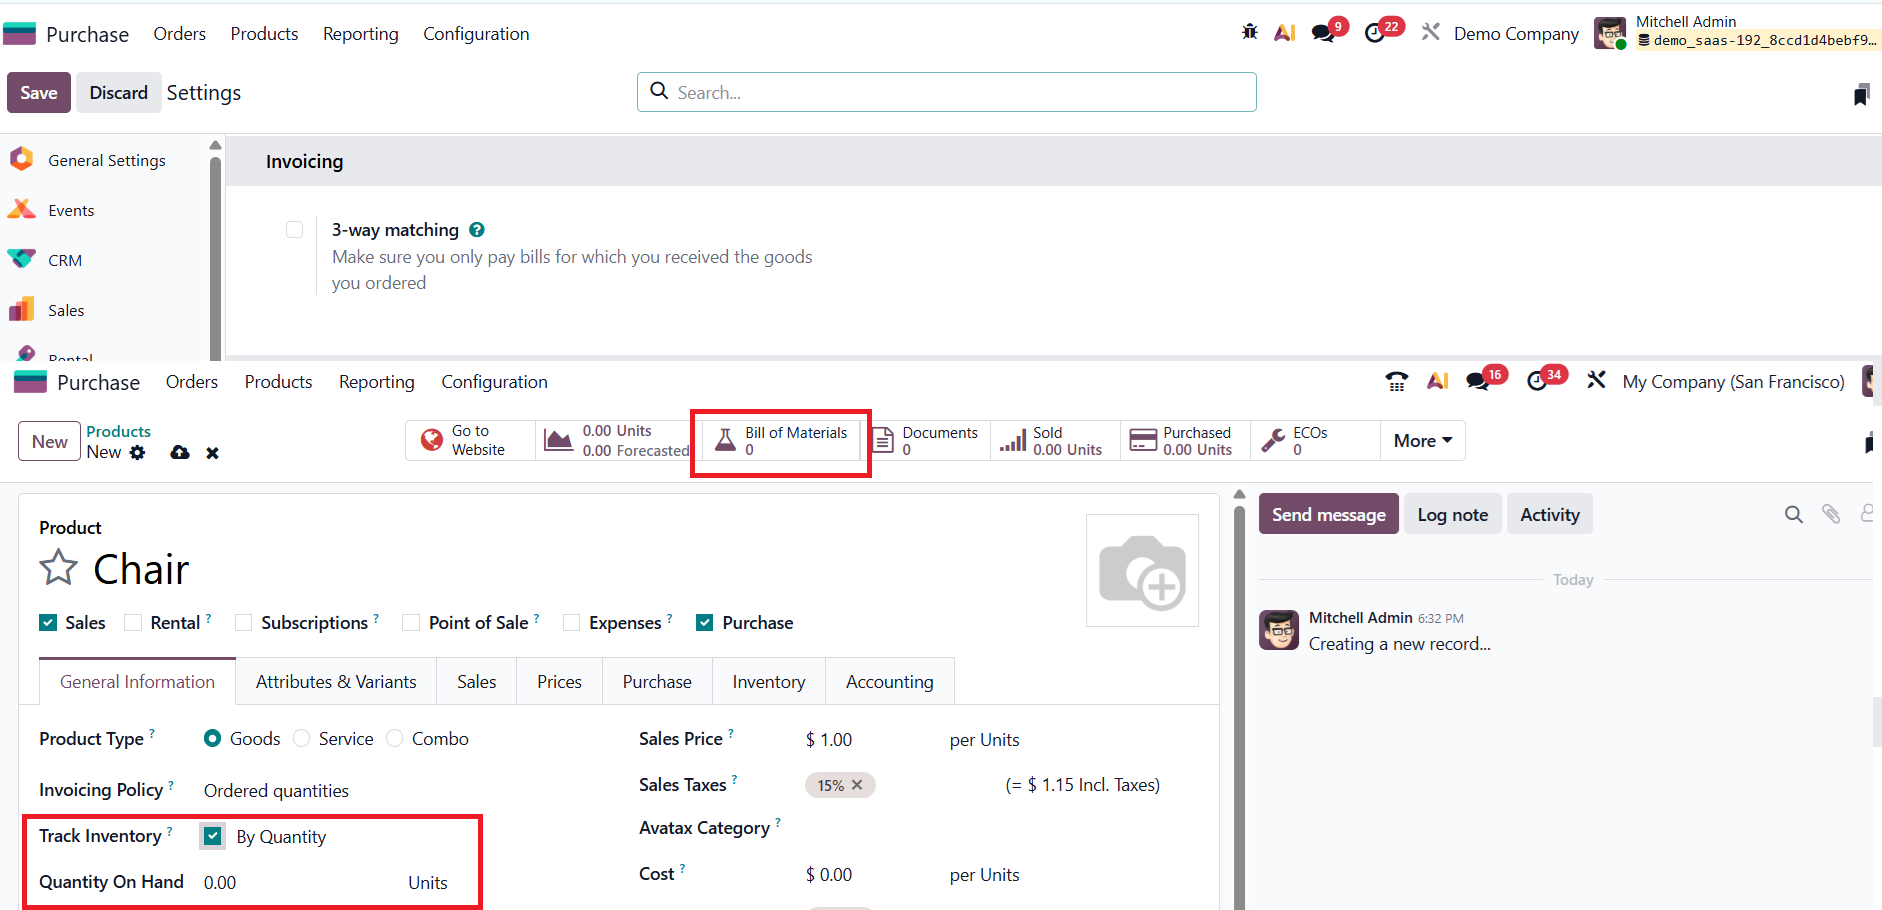Viewport: 1882px width, 910px height.
Task: Expand the More dropdown button
Action: pos(1422,441)
